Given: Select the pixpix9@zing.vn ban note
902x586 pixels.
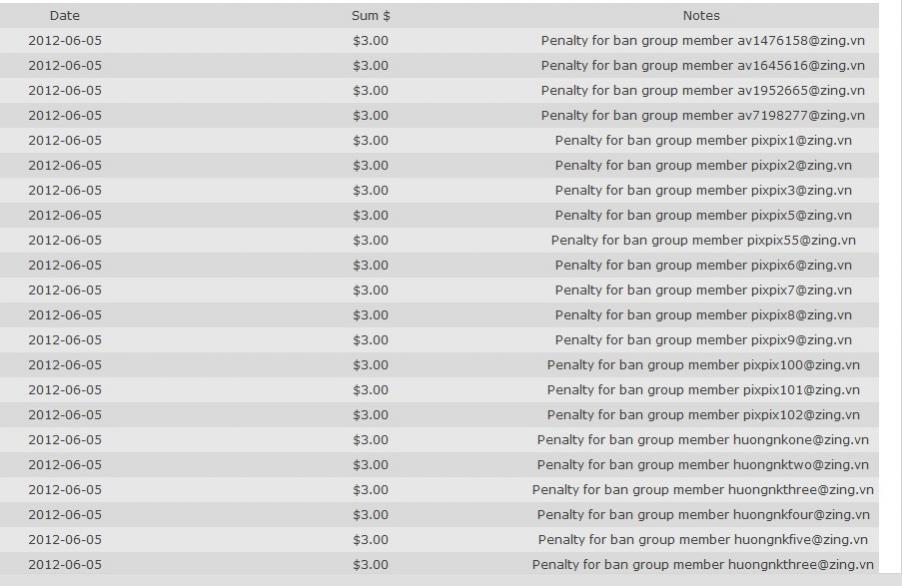Looking at the screenshot, I should (703, 340).
